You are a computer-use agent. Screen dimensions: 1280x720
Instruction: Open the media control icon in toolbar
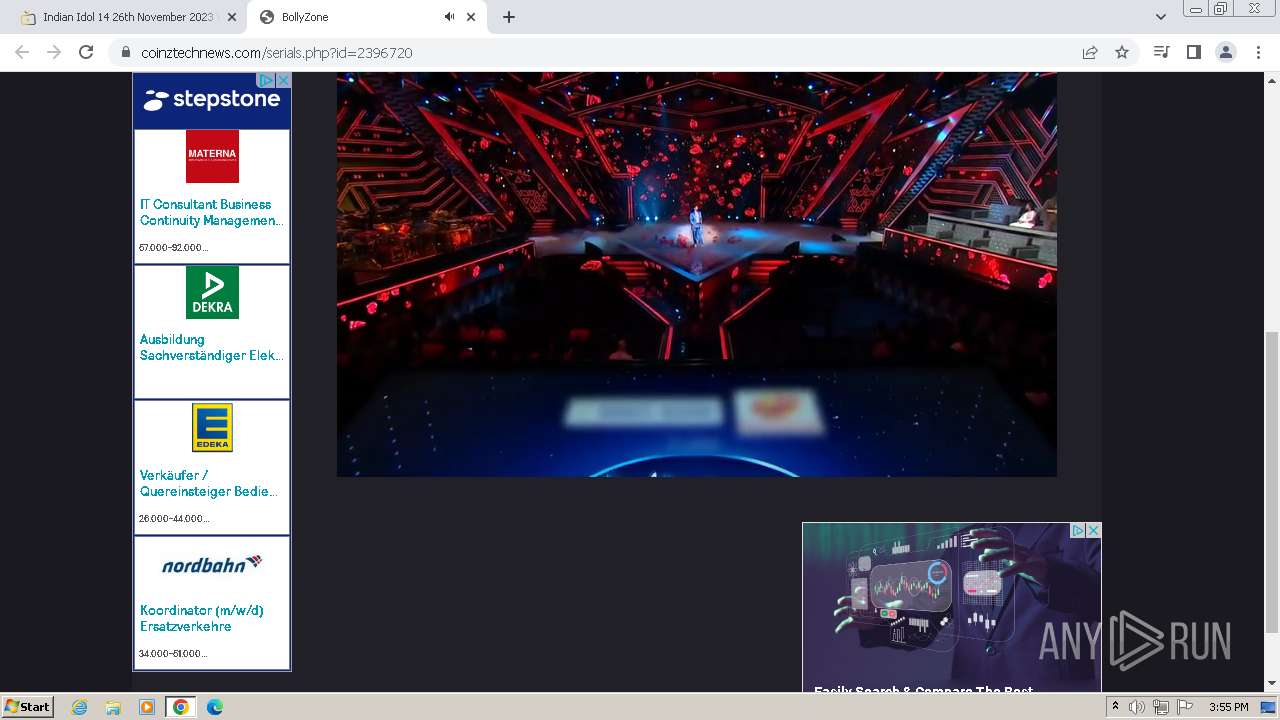1161,52
